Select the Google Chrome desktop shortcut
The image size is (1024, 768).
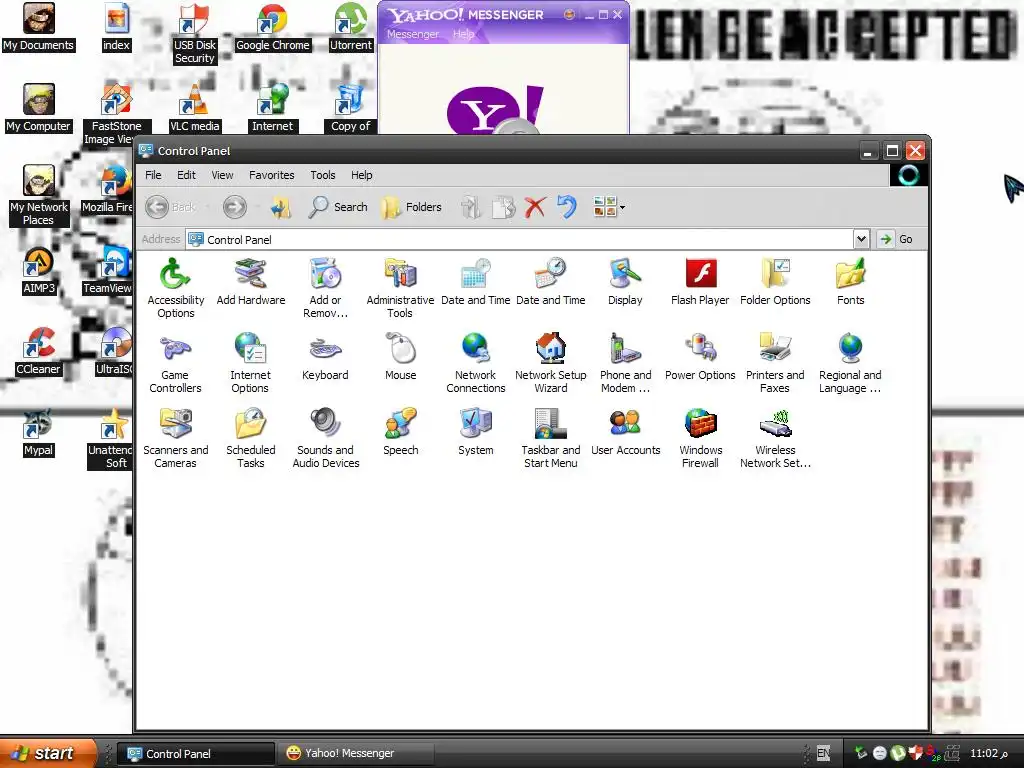point(272,27)
